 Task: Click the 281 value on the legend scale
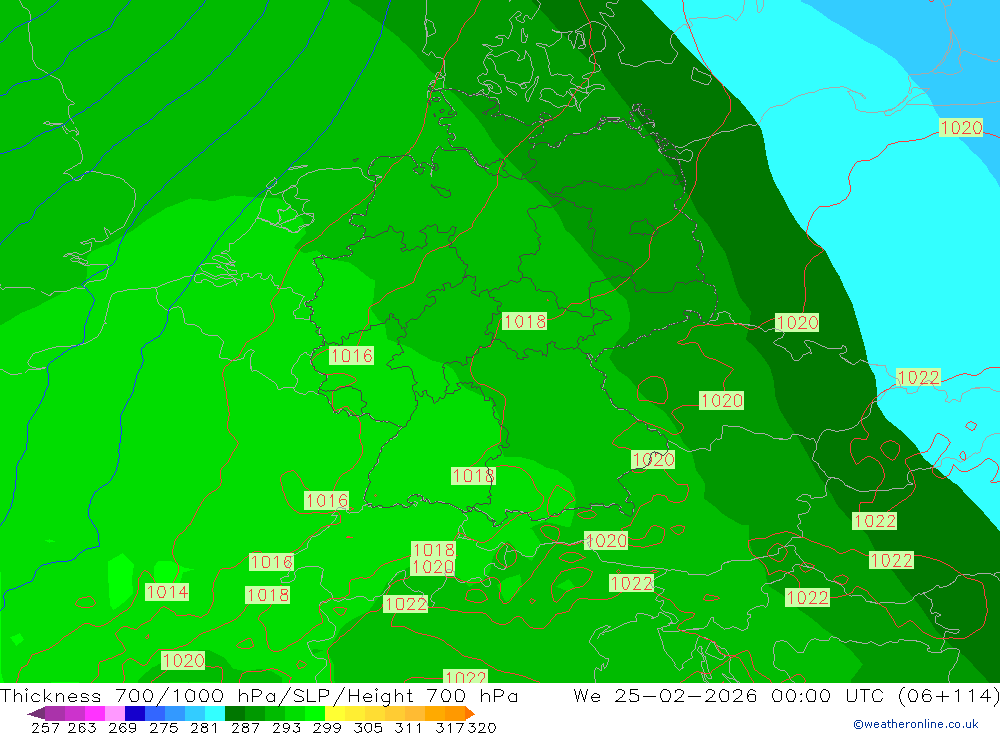204,728
